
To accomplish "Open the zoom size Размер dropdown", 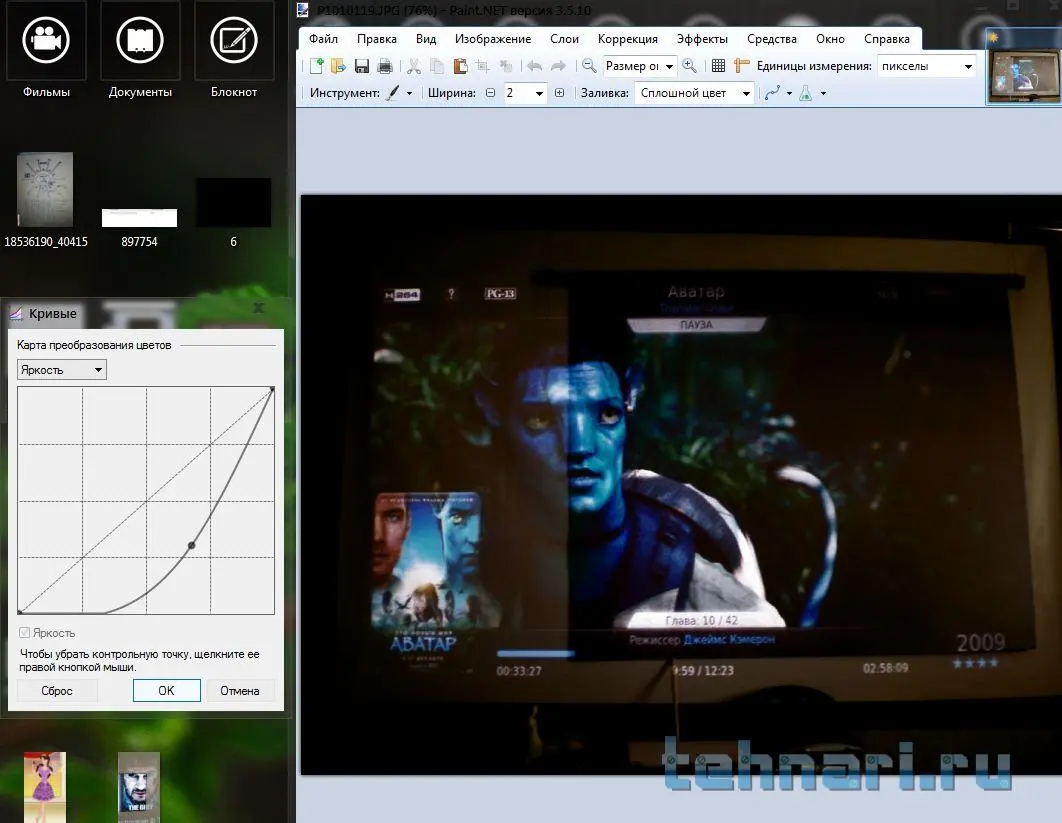I will pos(639,66).
